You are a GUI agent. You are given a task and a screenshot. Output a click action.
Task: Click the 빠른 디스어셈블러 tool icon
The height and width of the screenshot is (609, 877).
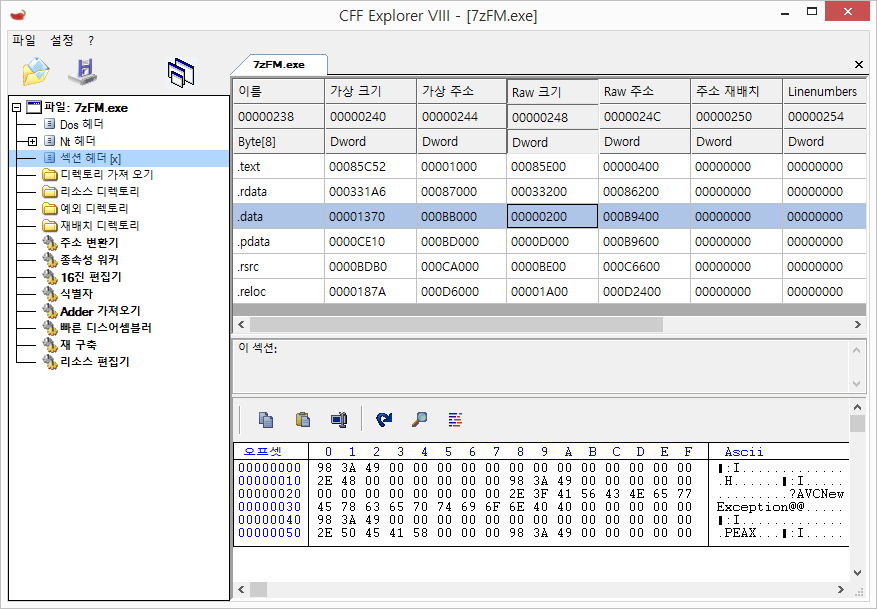click(x=50, y=328)
